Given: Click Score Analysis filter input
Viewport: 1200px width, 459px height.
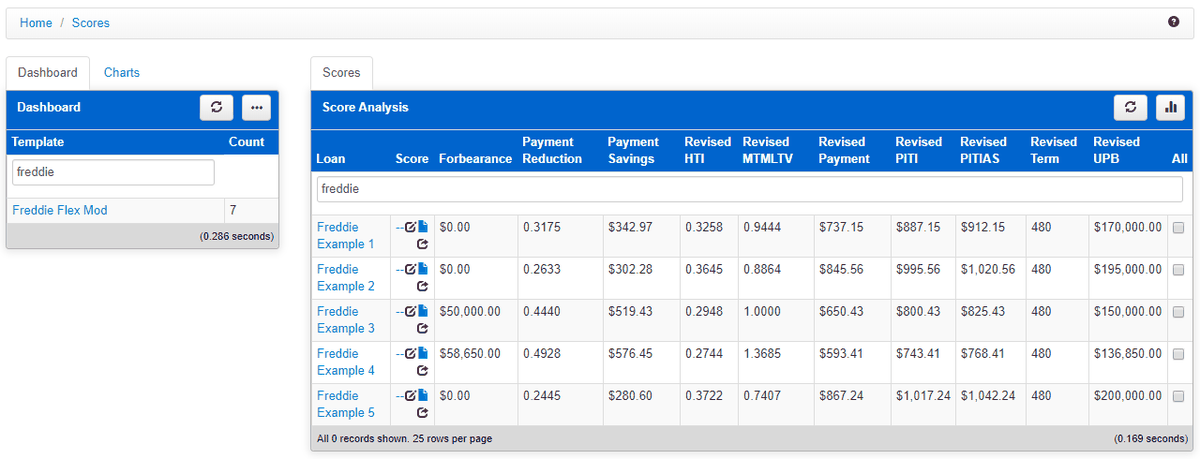Looking at the screenshot, I should (749, 189).
